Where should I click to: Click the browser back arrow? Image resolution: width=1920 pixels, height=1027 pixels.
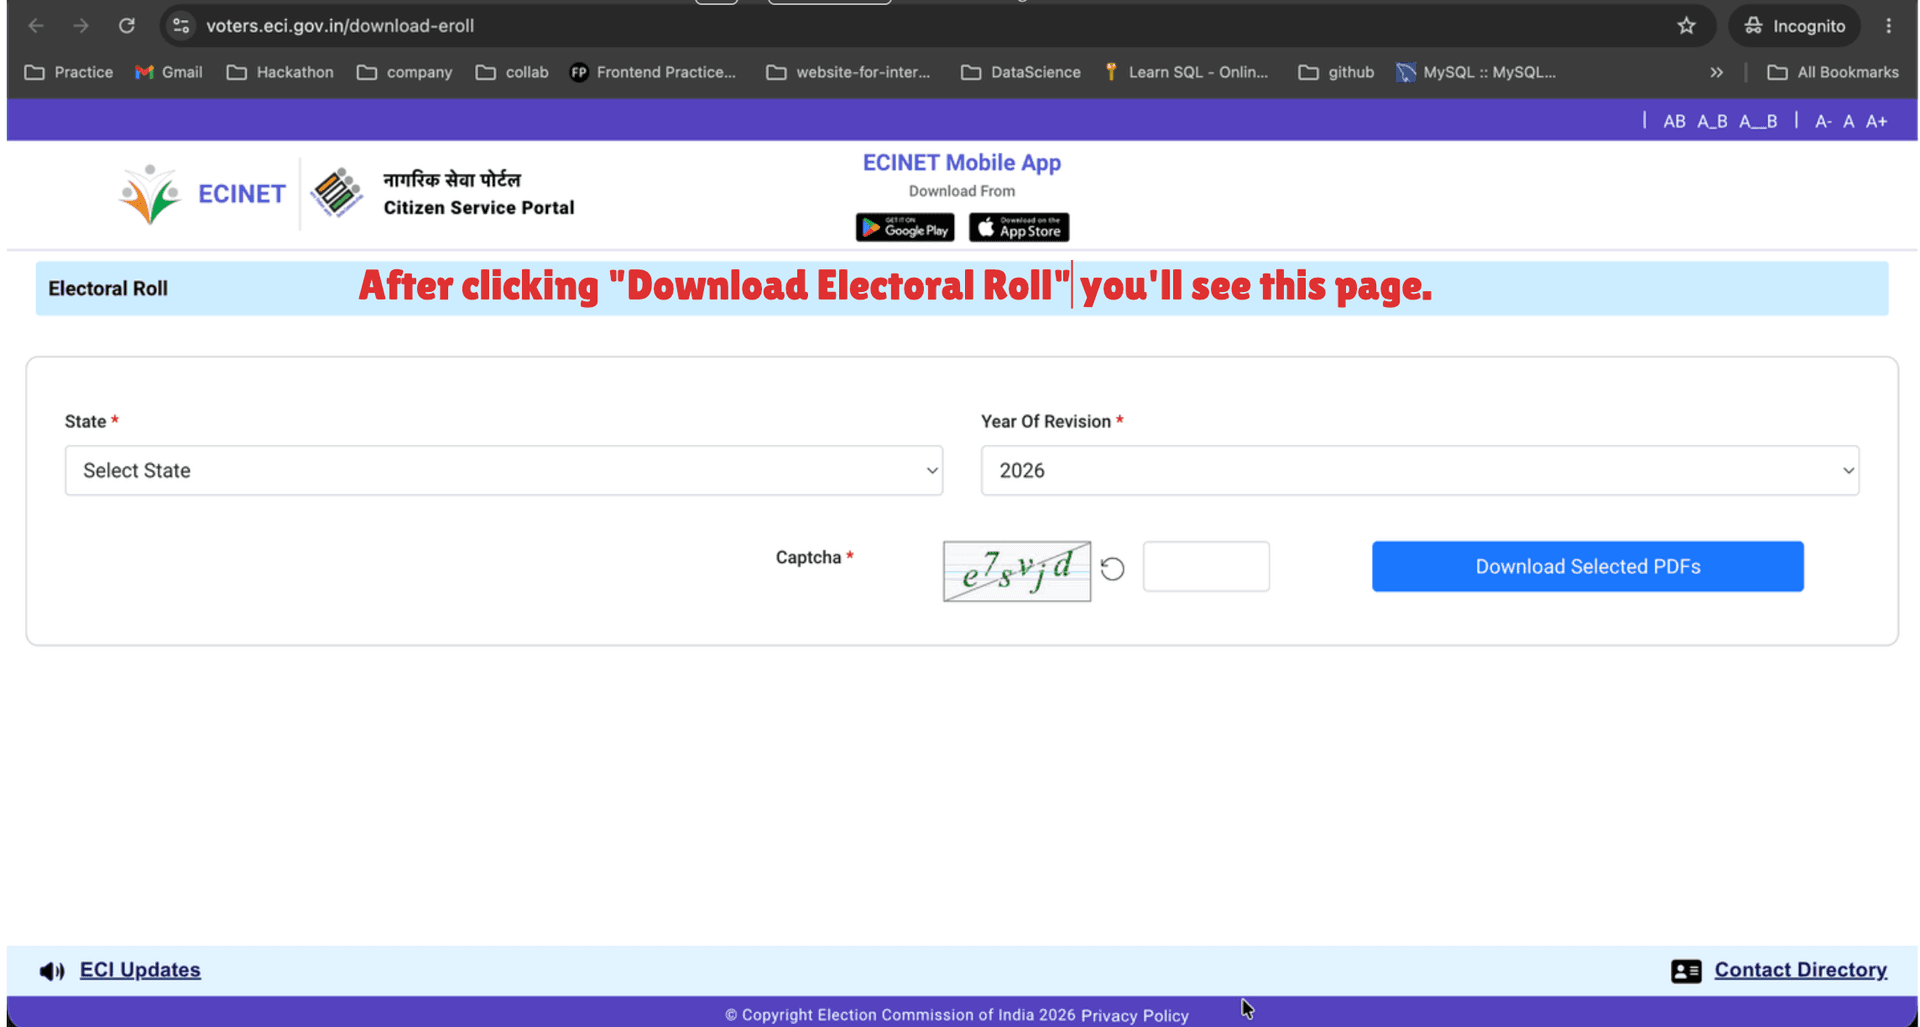click(x=36, y=26)
